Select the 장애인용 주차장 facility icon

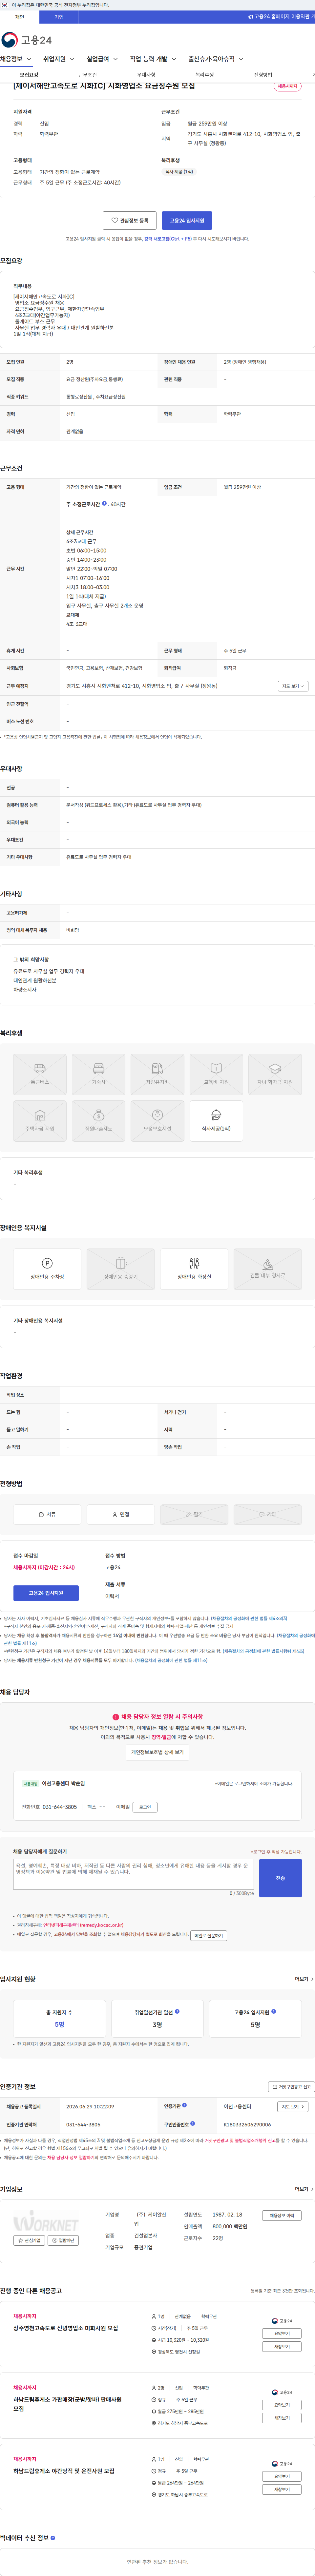pos(47,1269)
